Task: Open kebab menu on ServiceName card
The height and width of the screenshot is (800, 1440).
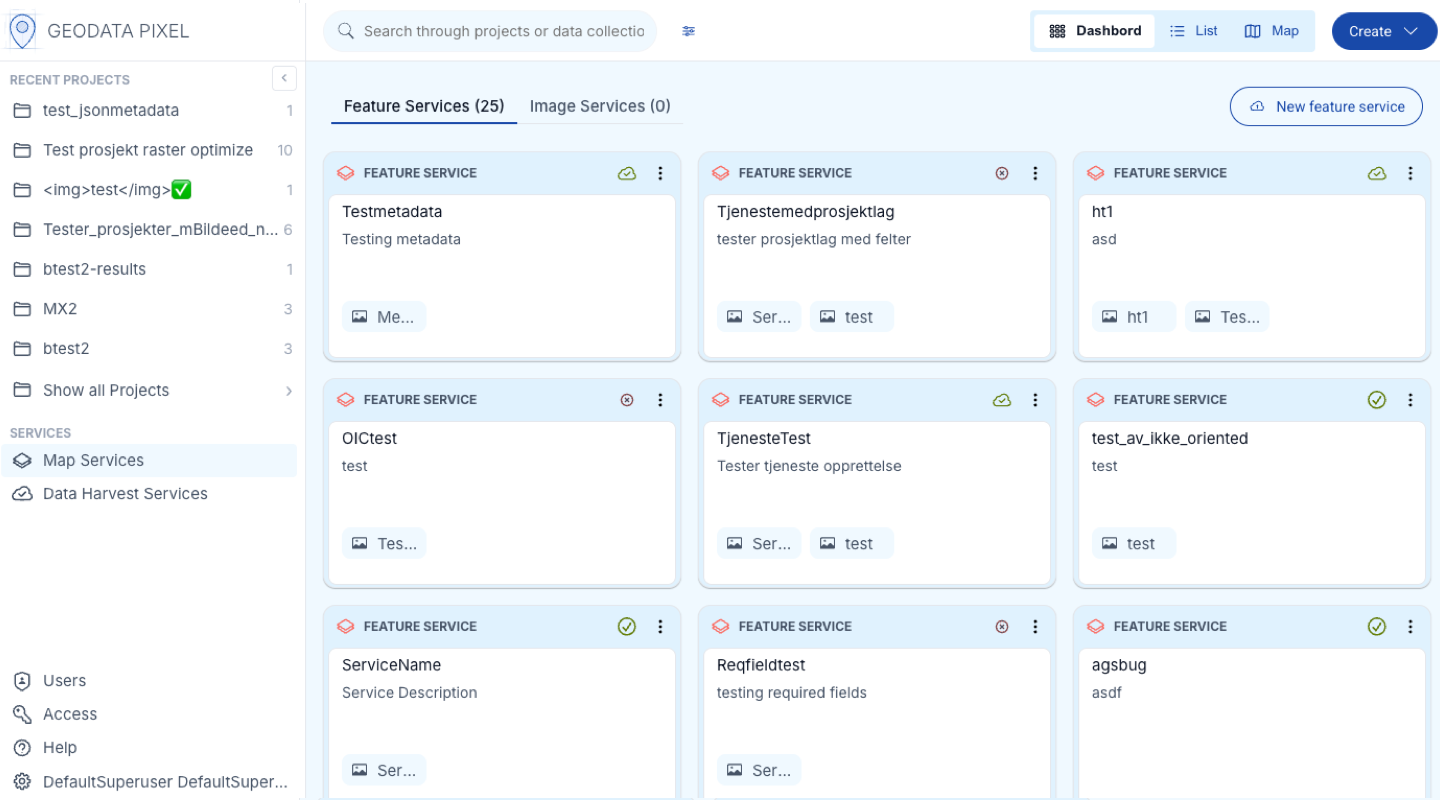Action: [660, 627]
